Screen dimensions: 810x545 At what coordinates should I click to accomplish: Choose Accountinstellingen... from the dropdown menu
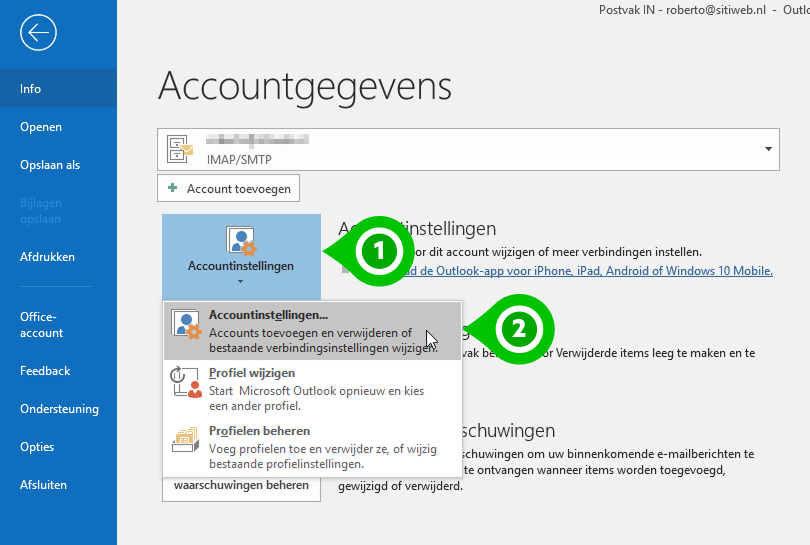(313, 331)
